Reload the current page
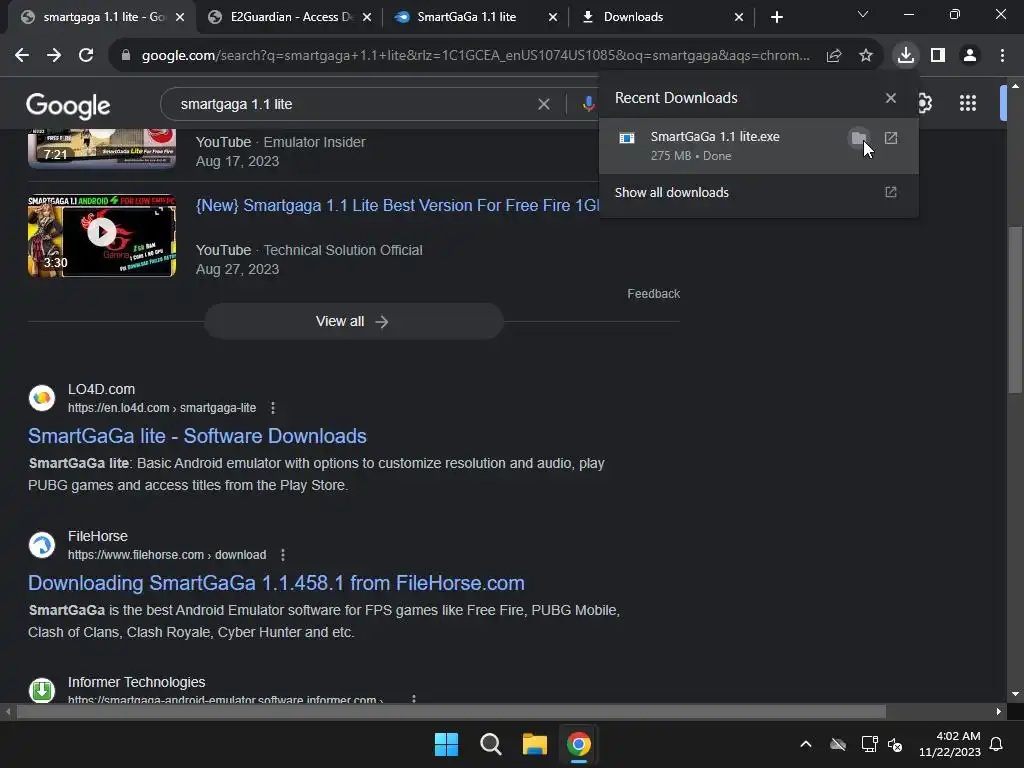This screenshot has width=1024, height=768. point(86,56)
